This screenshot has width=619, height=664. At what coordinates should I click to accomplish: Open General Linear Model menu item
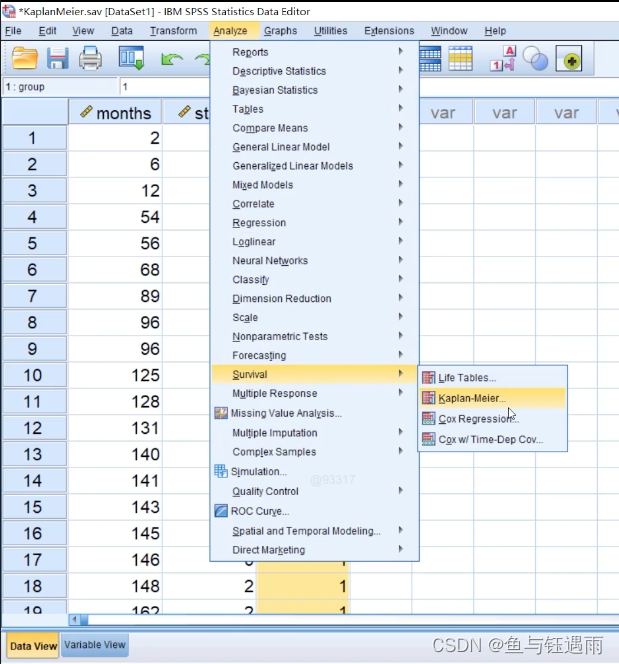point(314,147)
